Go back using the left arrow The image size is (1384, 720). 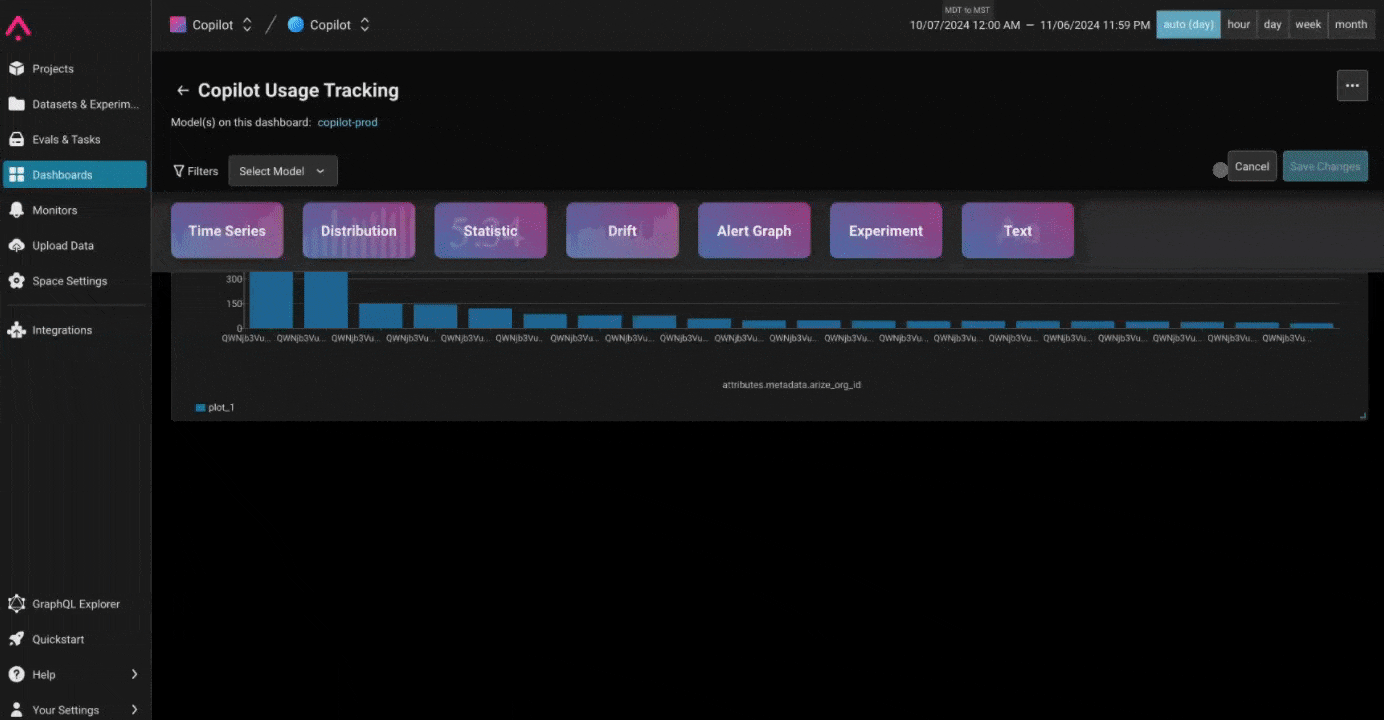click(182, 90)
